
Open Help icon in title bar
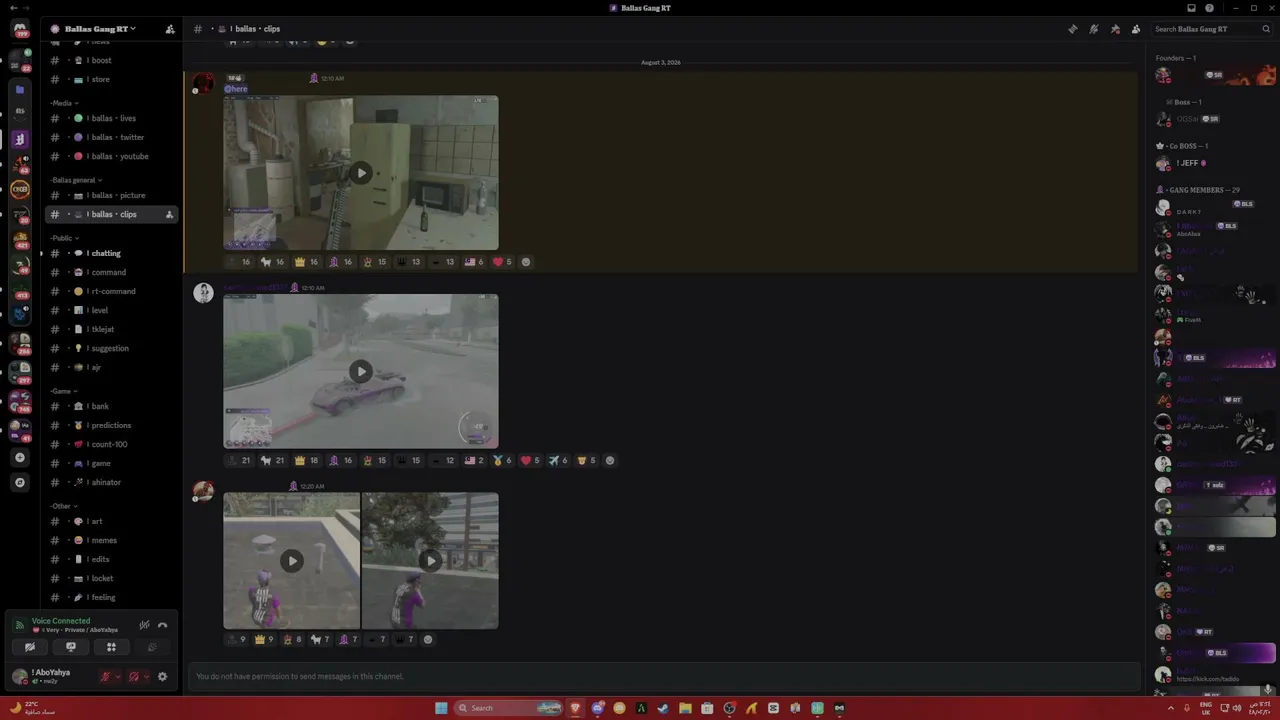(1209, 8)
